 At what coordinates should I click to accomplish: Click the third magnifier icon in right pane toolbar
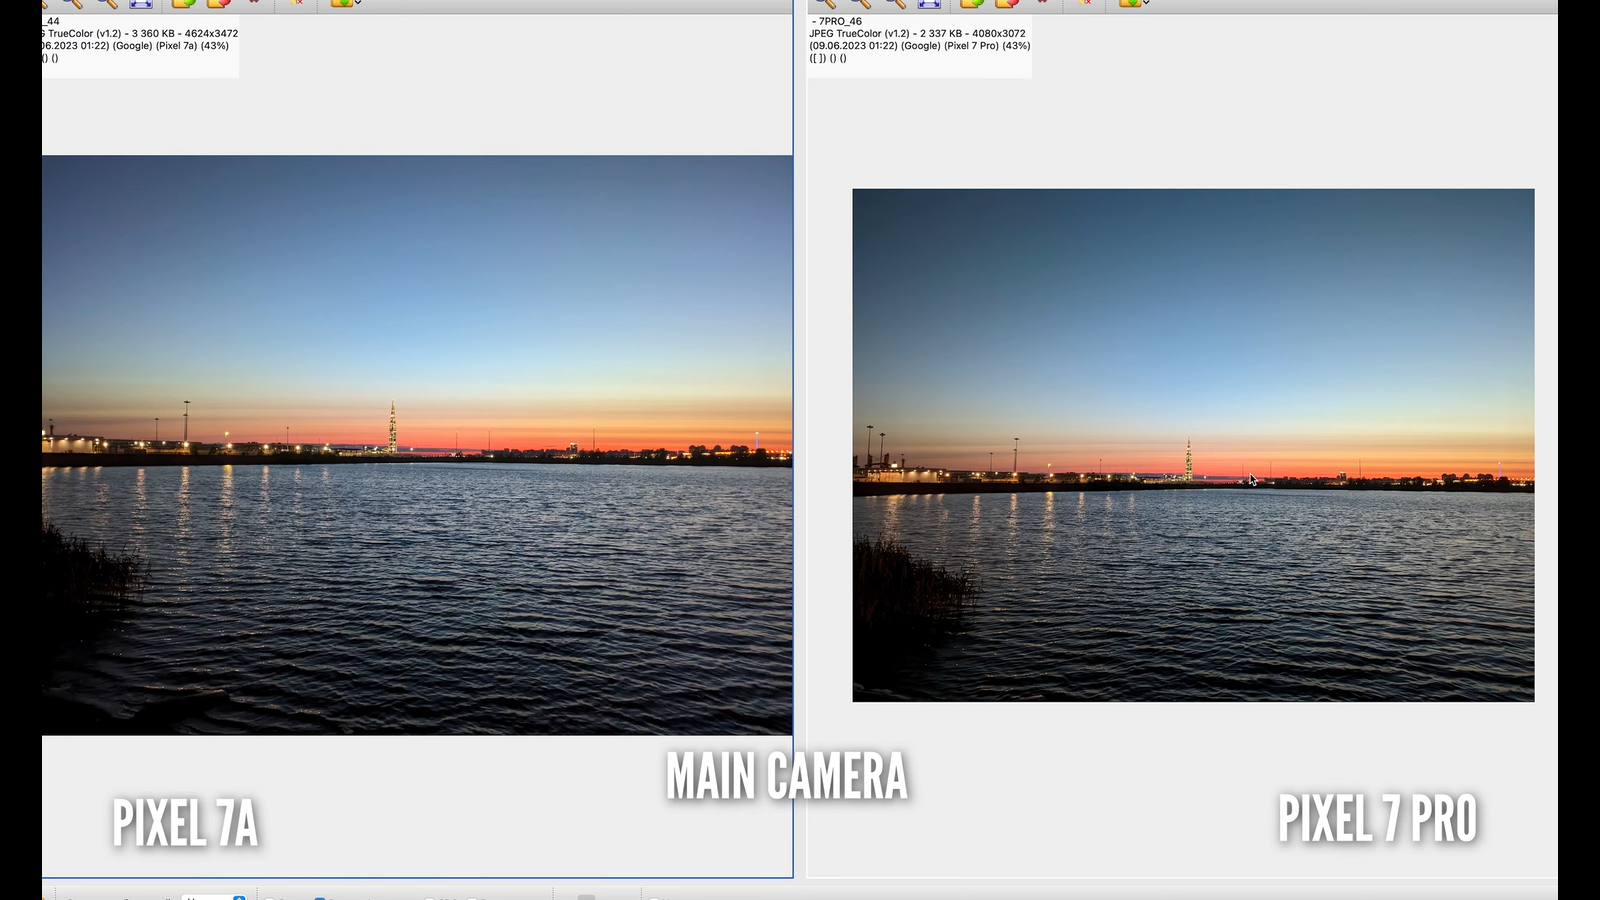(x=894, y=3)
